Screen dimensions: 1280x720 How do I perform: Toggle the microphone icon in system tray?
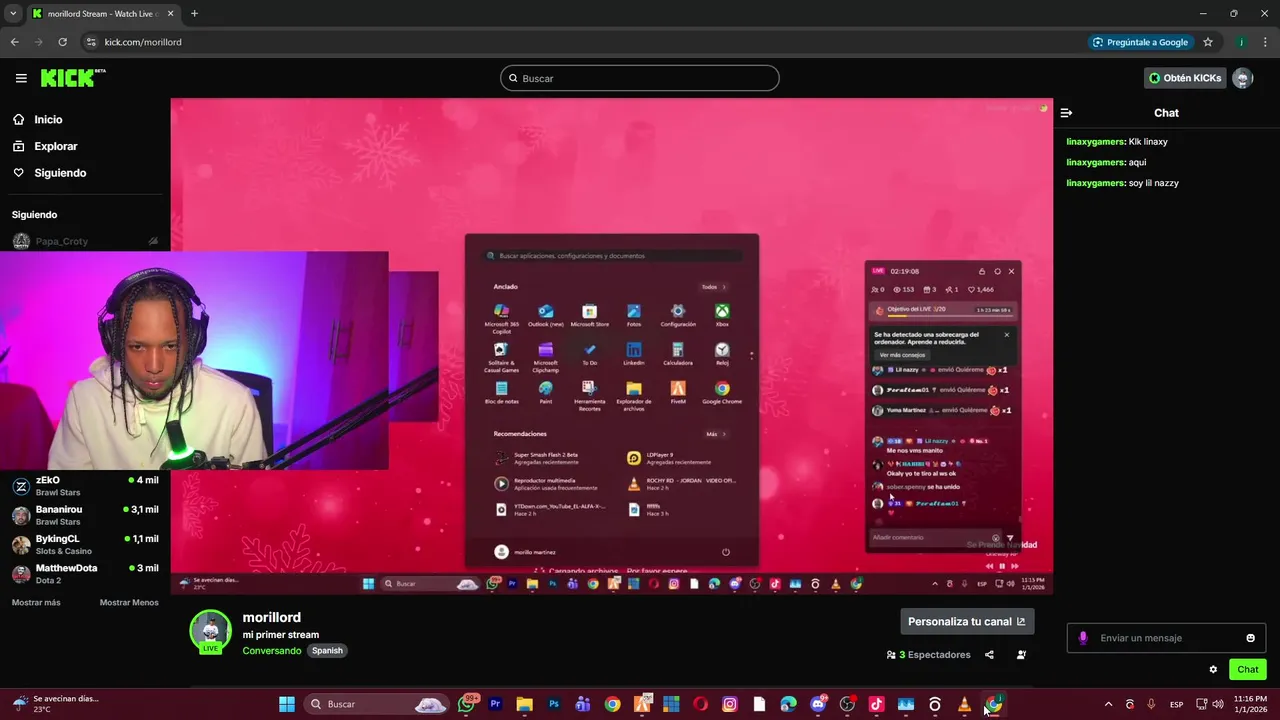pyautogui.click(x=1151, y=704)
